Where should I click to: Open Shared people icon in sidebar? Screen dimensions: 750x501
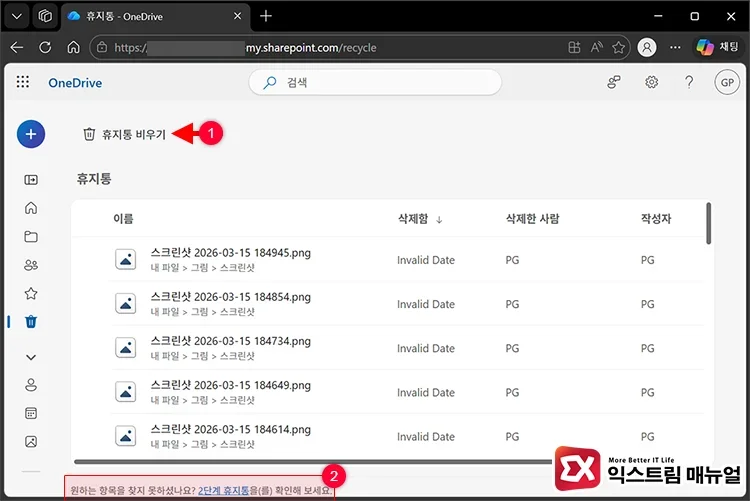31,265
